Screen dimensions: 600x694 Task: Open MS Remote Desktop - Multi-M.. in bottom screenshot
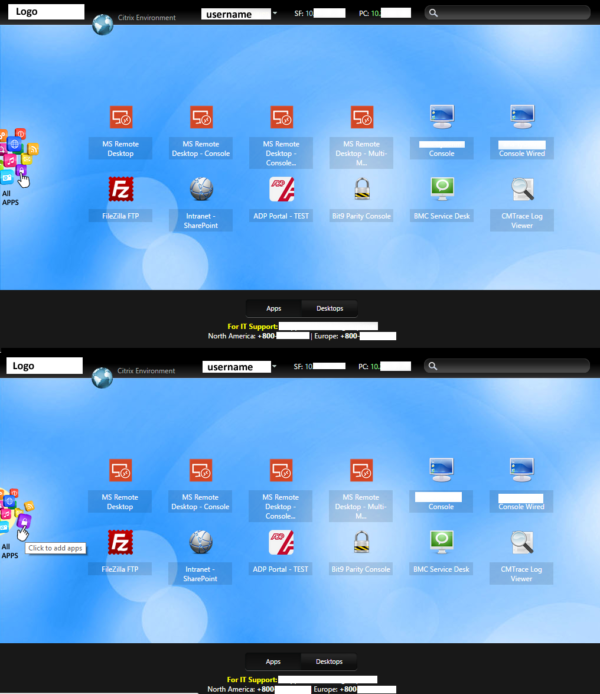pyautogui.click(x=362, y=470)
